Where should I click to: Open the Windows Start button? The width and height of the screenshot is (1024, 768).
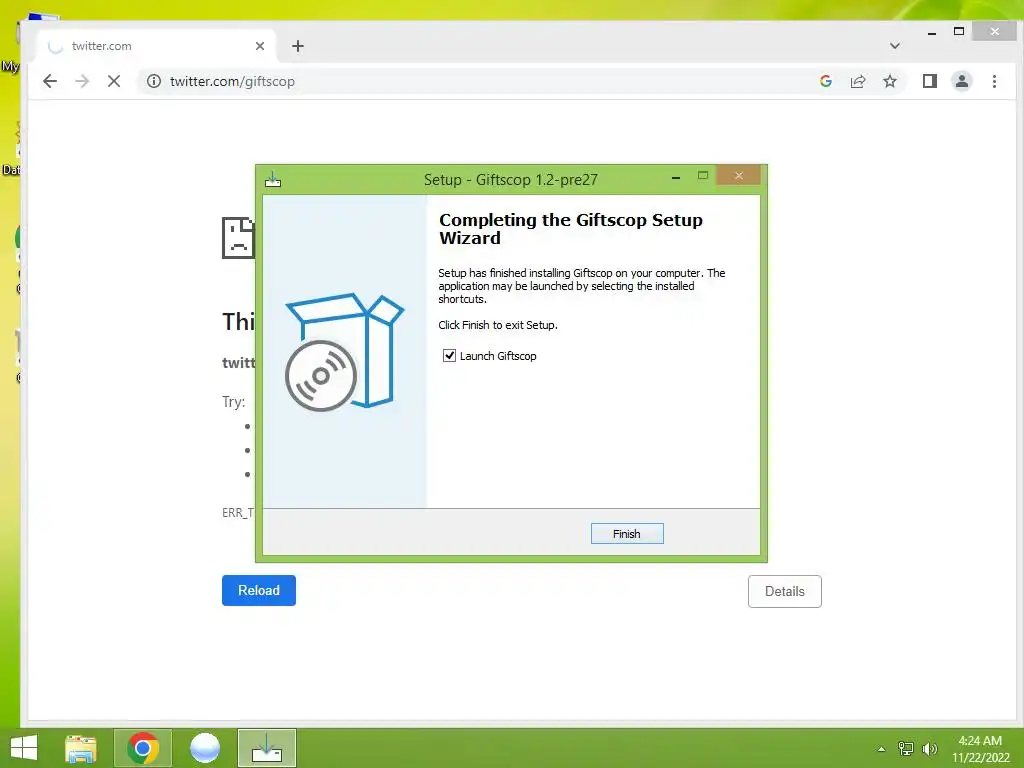coord(24,748)
